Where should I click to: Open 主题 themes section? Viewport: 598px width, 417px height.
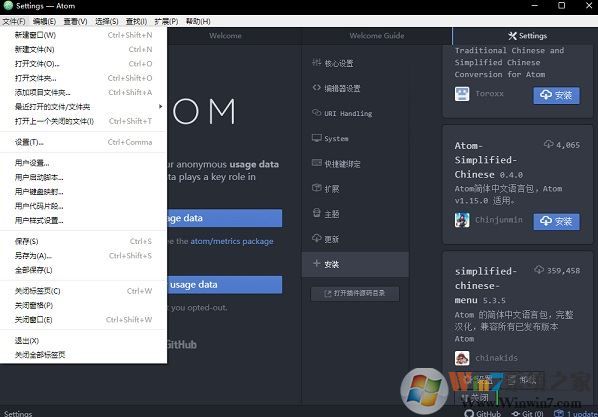pos(355,214)
